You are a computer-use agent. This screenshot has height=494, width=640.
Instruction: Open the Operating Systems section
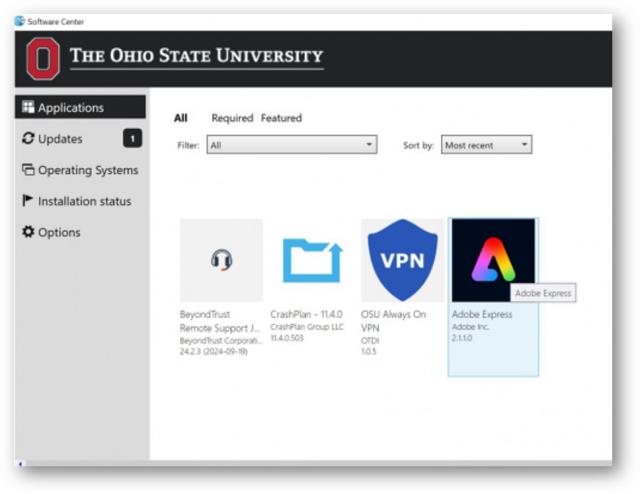[80, 170]
